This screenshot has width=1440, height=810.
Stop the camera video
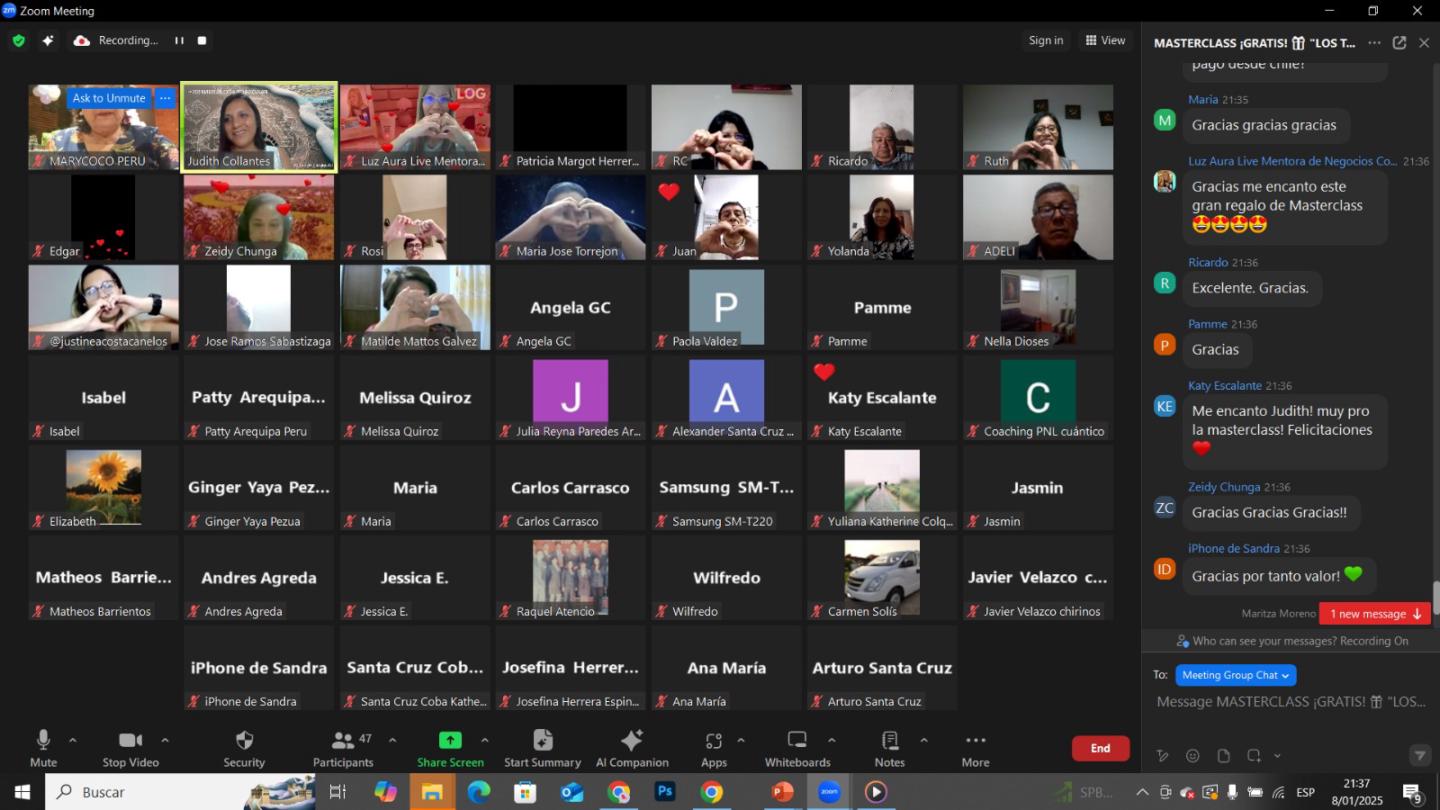pos(130,749)
